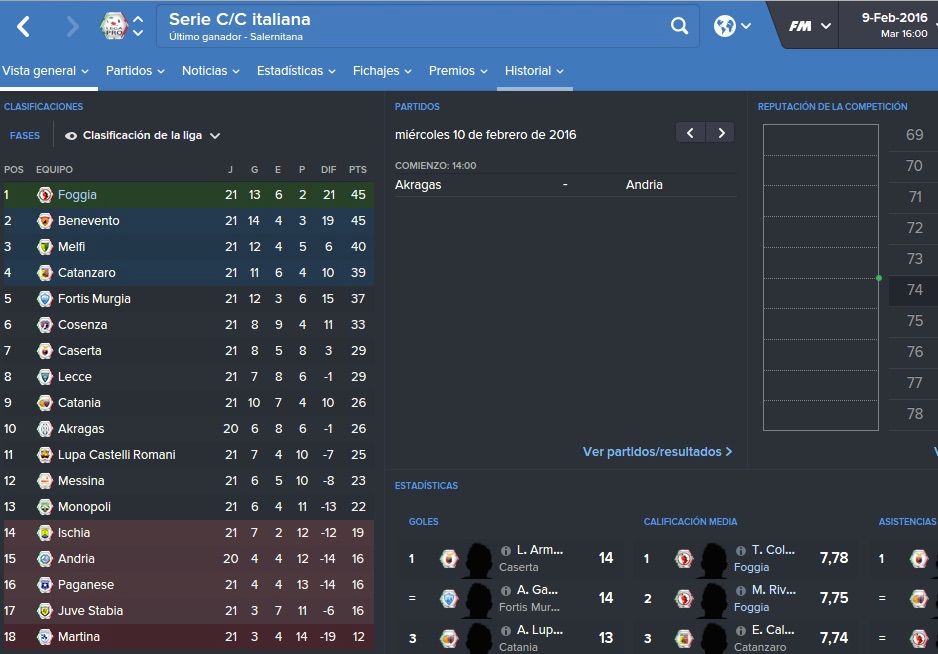Open the world globe menu icon
The image size is (938, 654).
pyautogui.click(x=724, y=26)
